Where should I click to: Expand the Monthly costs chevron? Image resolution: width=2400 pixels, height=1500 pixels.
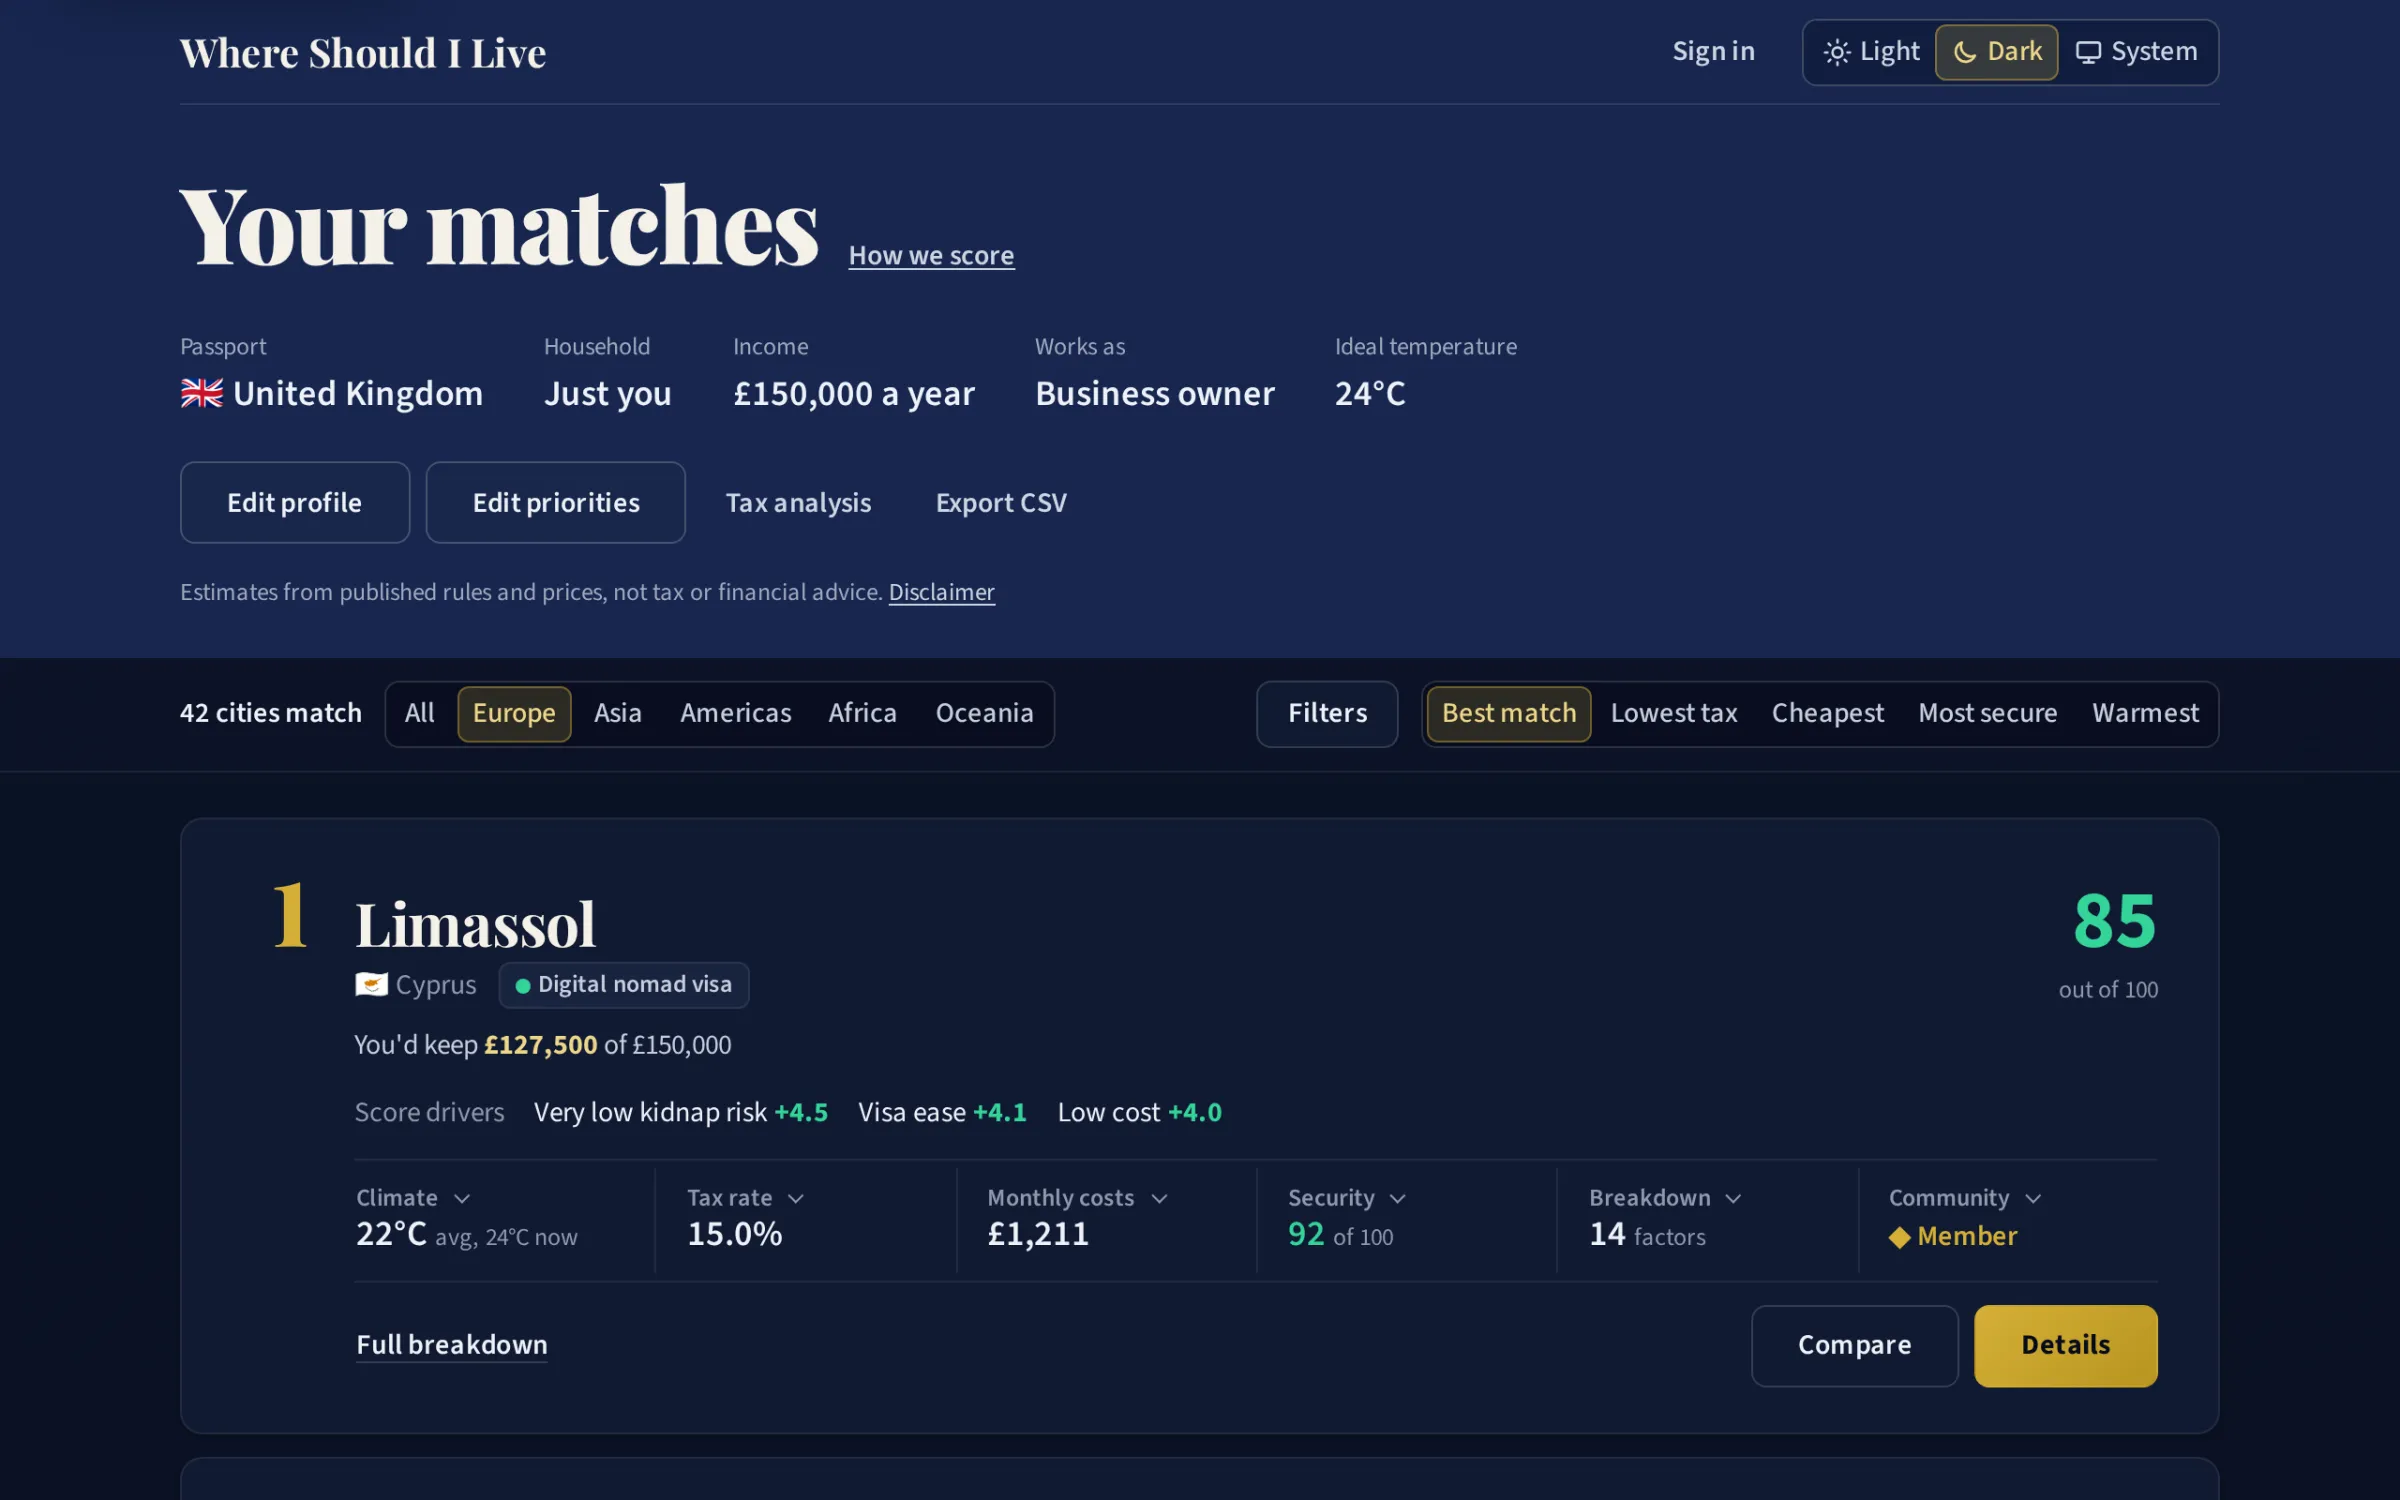[x=1159, y=1198]
